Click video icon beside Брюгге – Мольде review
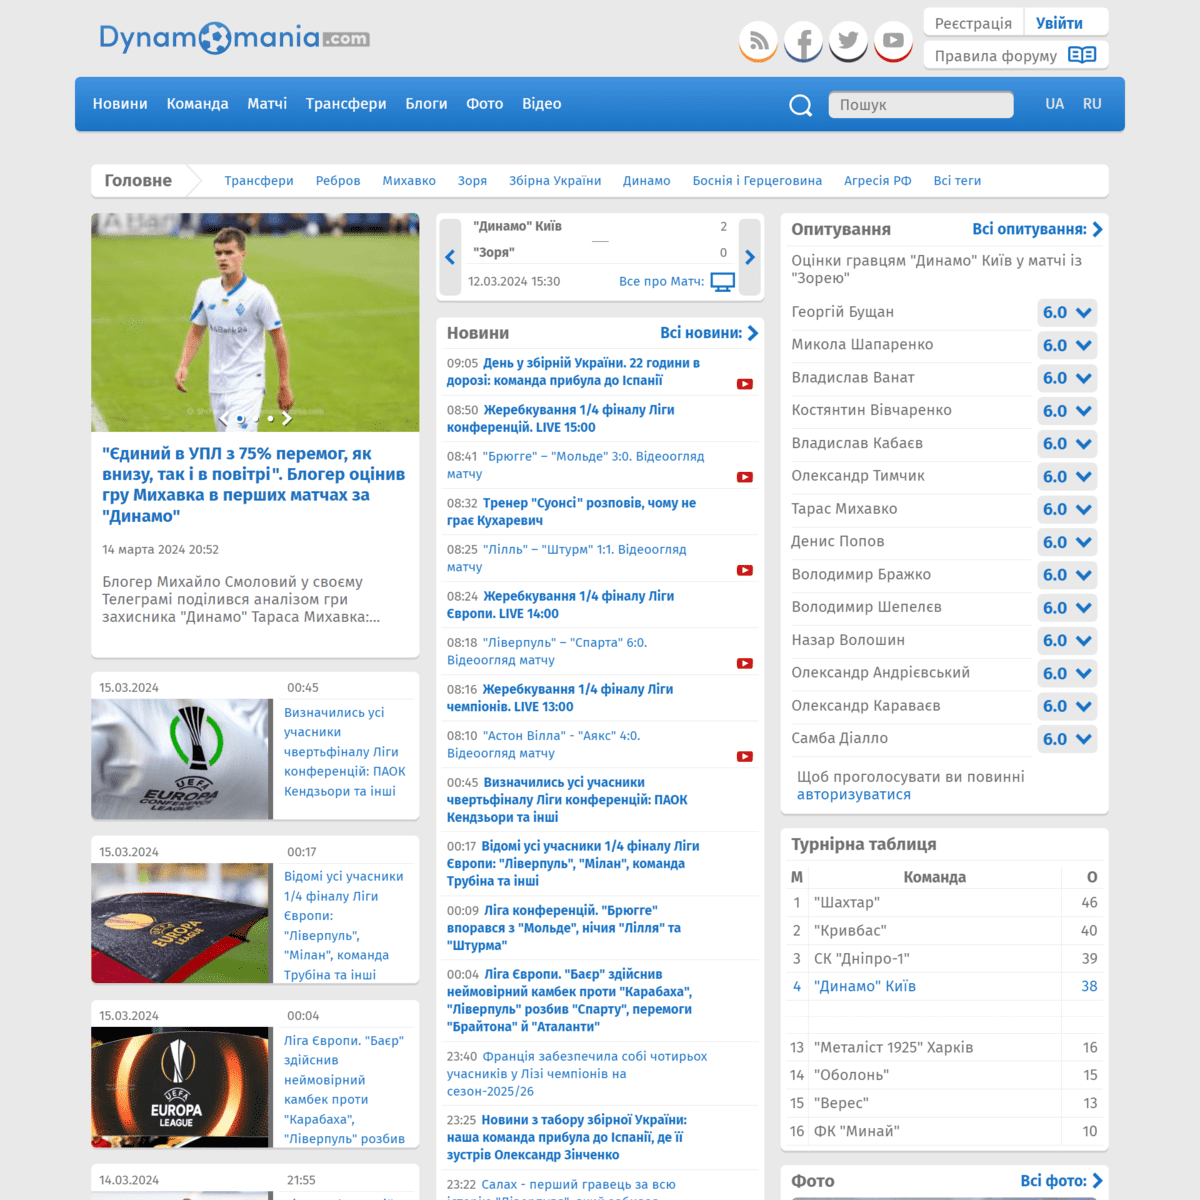The image size is (1200, 1200). (x=745, y=477)
